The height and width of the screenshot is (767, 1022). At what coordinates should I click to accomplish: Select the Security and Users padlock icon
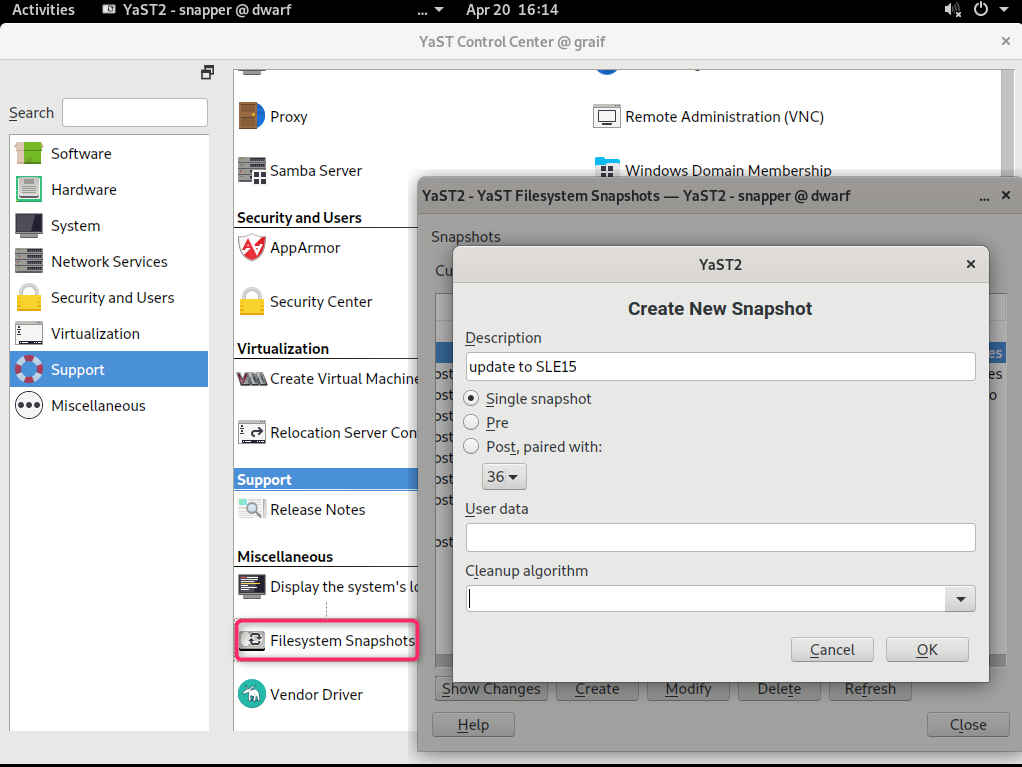29,297
